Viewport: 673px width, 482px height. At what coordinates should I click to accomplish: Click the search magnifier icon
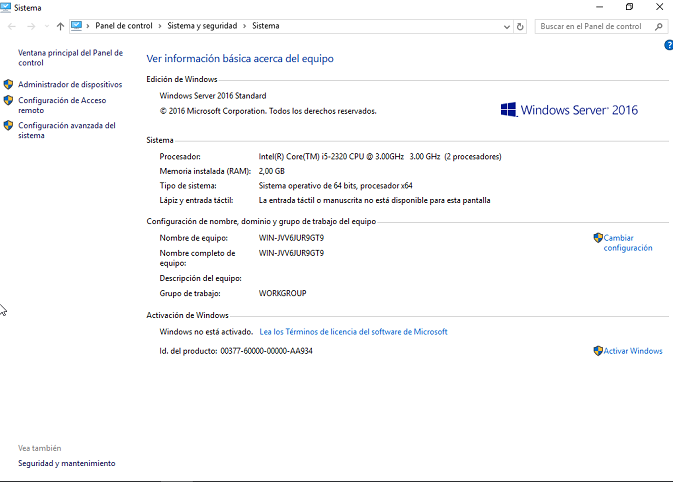tap(659, 27)
